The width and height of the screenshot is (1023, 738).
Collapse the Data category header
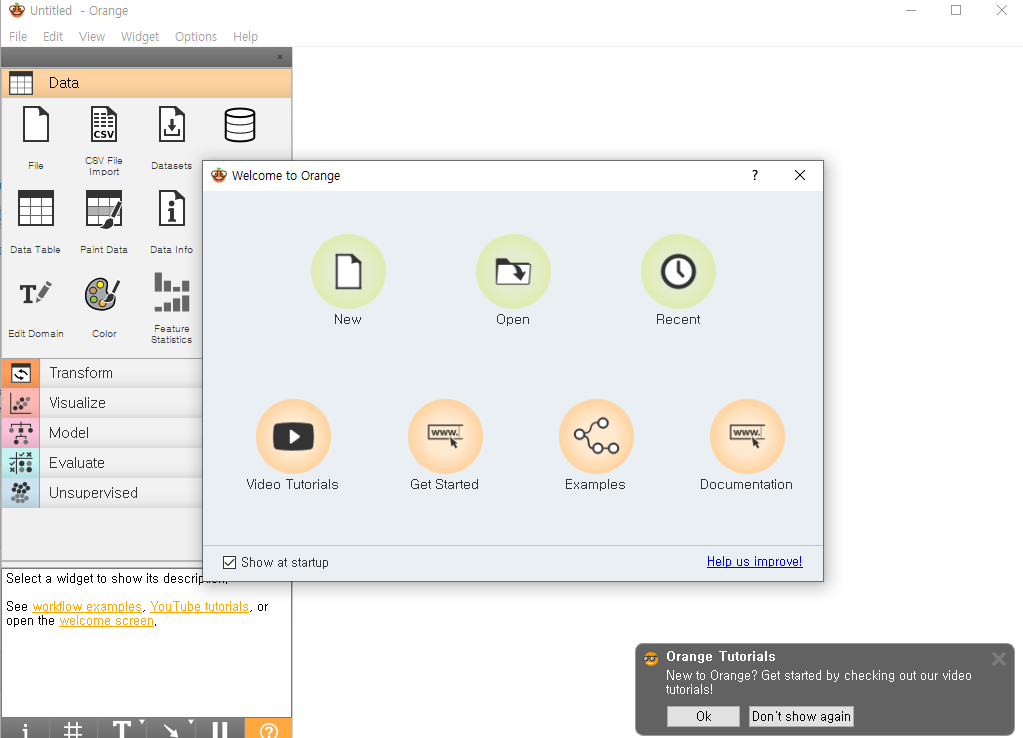[x=146, y=83]
